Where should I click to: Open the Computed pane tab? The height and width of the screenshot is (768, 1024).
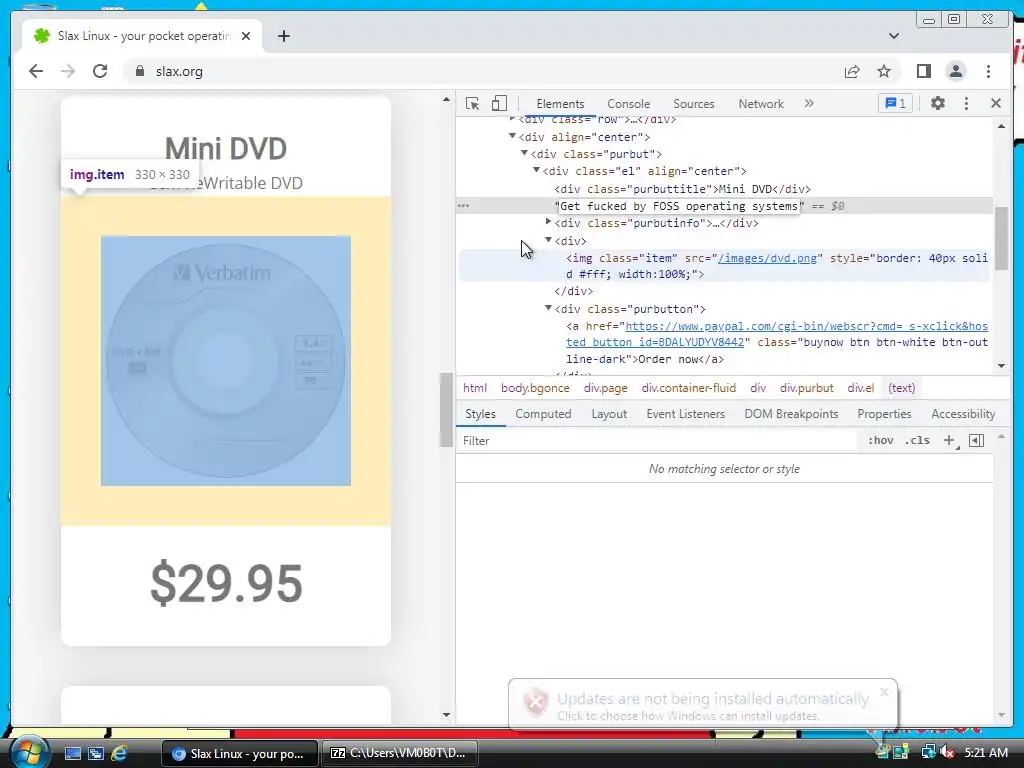[543, 414]
